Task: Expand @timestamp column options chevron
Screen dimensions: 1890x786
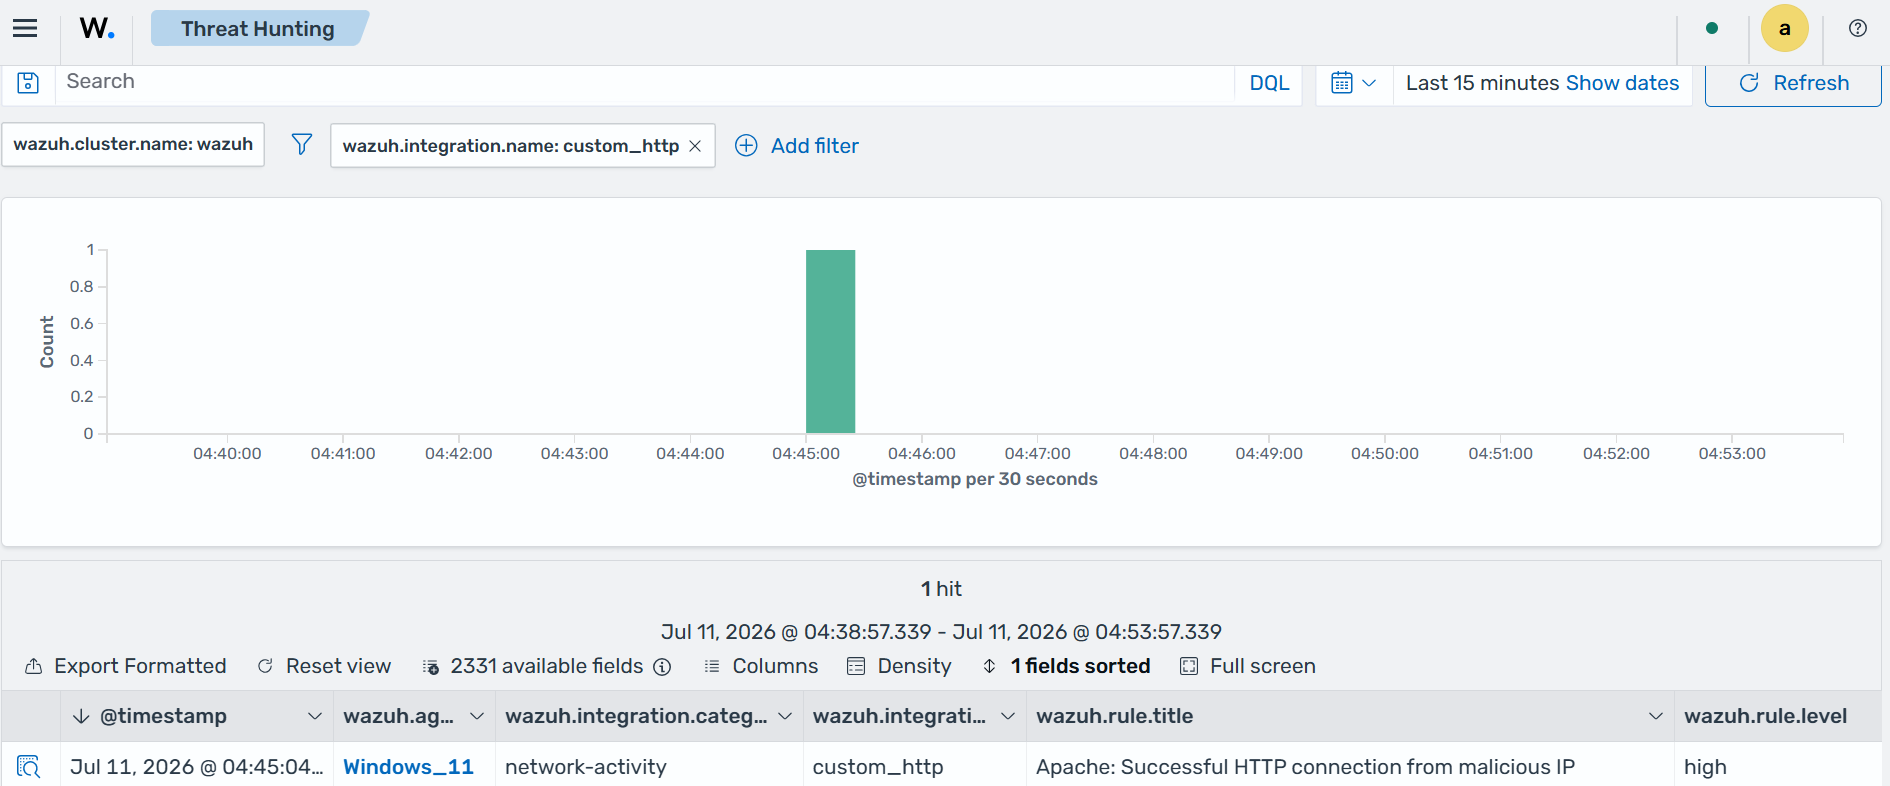Action: 314,716
